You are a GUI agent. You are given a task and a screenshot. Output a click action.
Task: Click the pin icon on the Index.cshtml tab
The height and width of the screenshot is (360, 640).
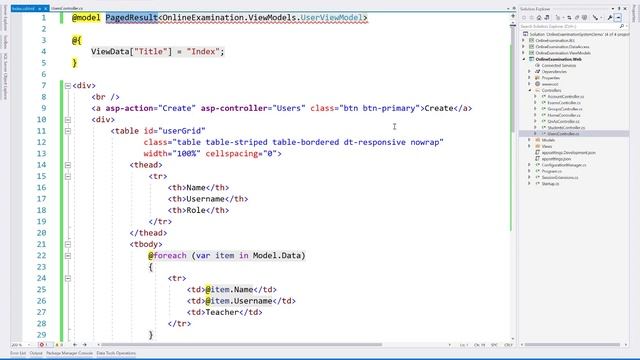40,9
